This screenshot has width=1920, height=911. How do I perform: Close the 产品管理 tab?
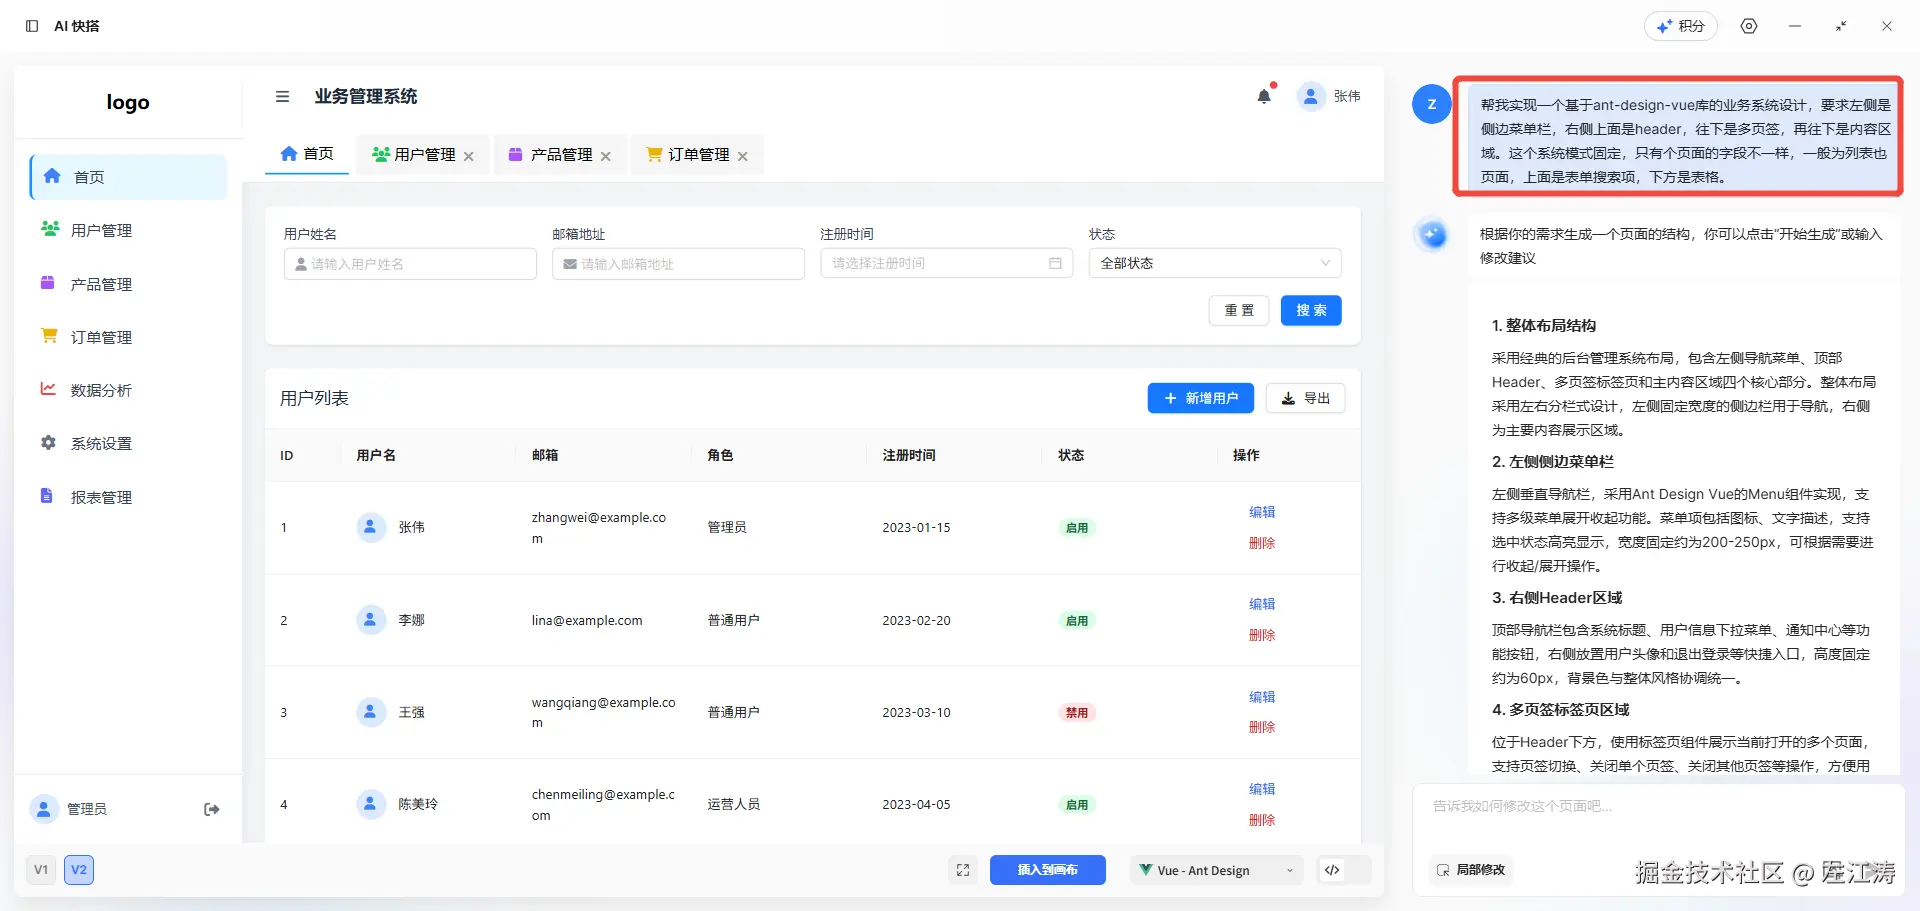point(606,156)
